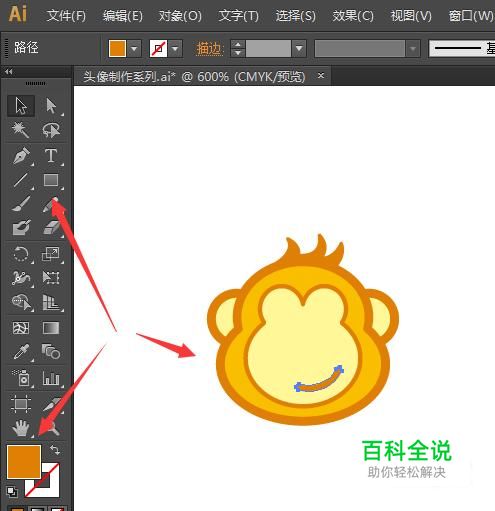Open the 文件(F) menu
The height and width of the screenshot is (511, 495).
pyautogui.click(x=66, y=15)
